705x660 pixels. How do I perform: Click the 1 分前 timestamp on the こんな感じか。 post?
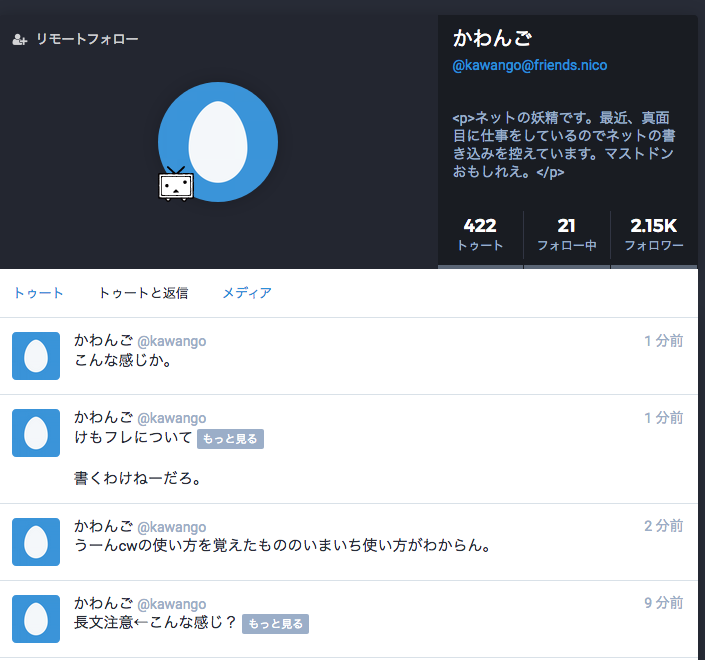click(x=663, y=341)
